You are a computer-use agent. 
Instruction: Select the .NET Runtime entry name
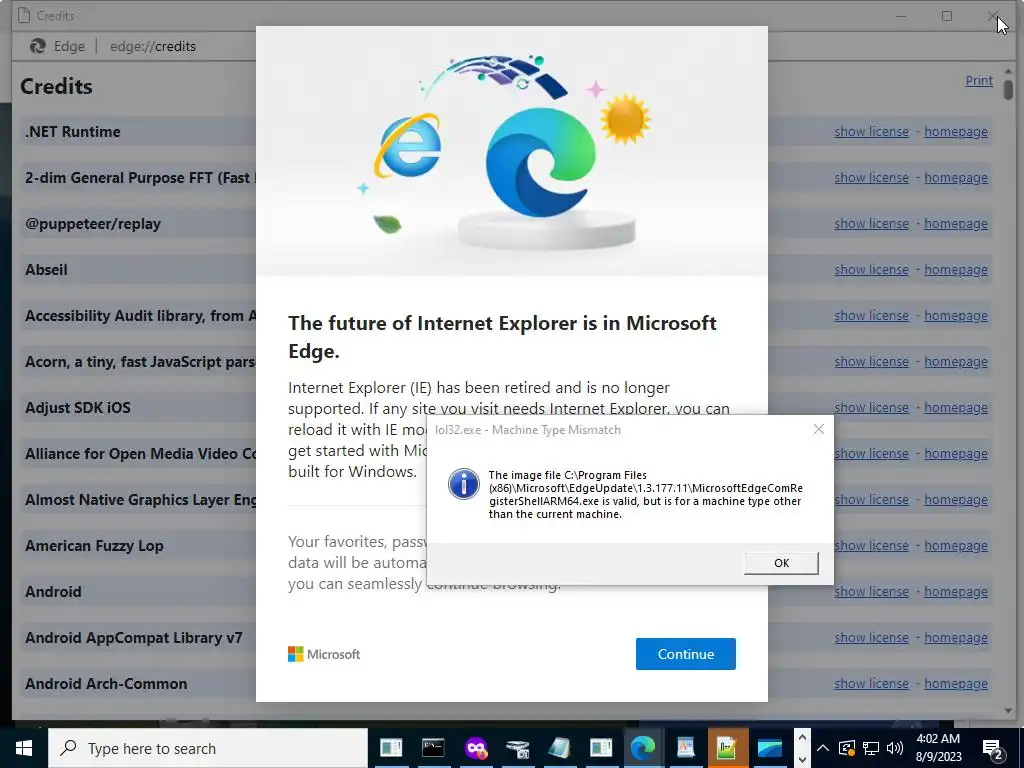(72, 131)
